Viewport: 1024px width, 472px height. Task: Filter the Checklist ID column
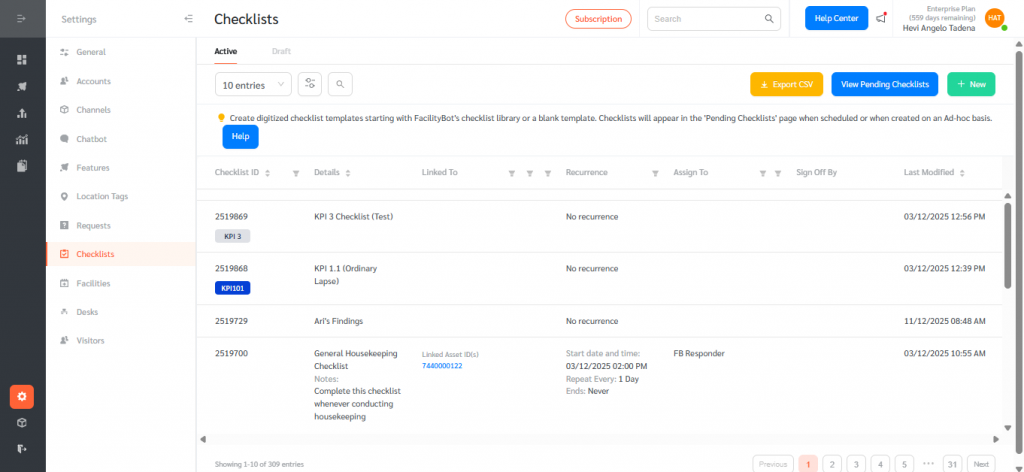(x=295, y=173)
